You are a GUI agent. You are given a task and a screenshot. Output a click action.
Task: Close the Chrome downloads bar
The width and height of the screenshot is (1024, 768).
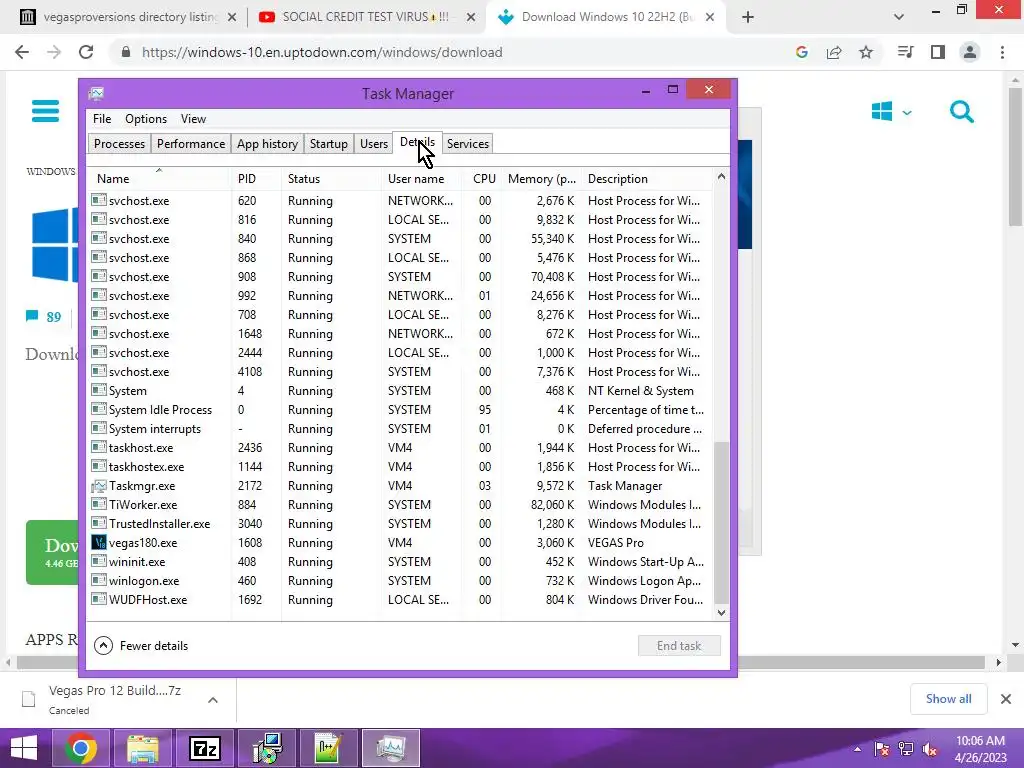pyautogui.click(x=1006, y=699)
